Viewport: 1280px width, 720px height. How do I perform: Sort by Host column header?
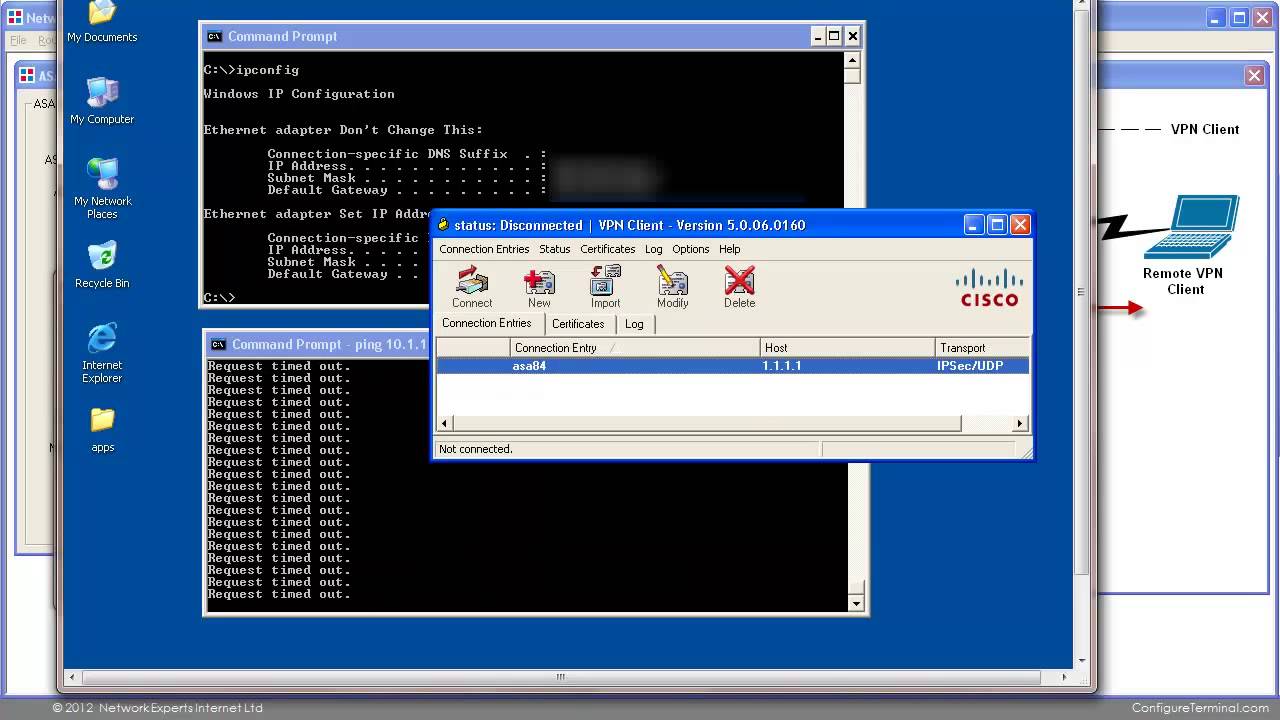tap(847, 348)
